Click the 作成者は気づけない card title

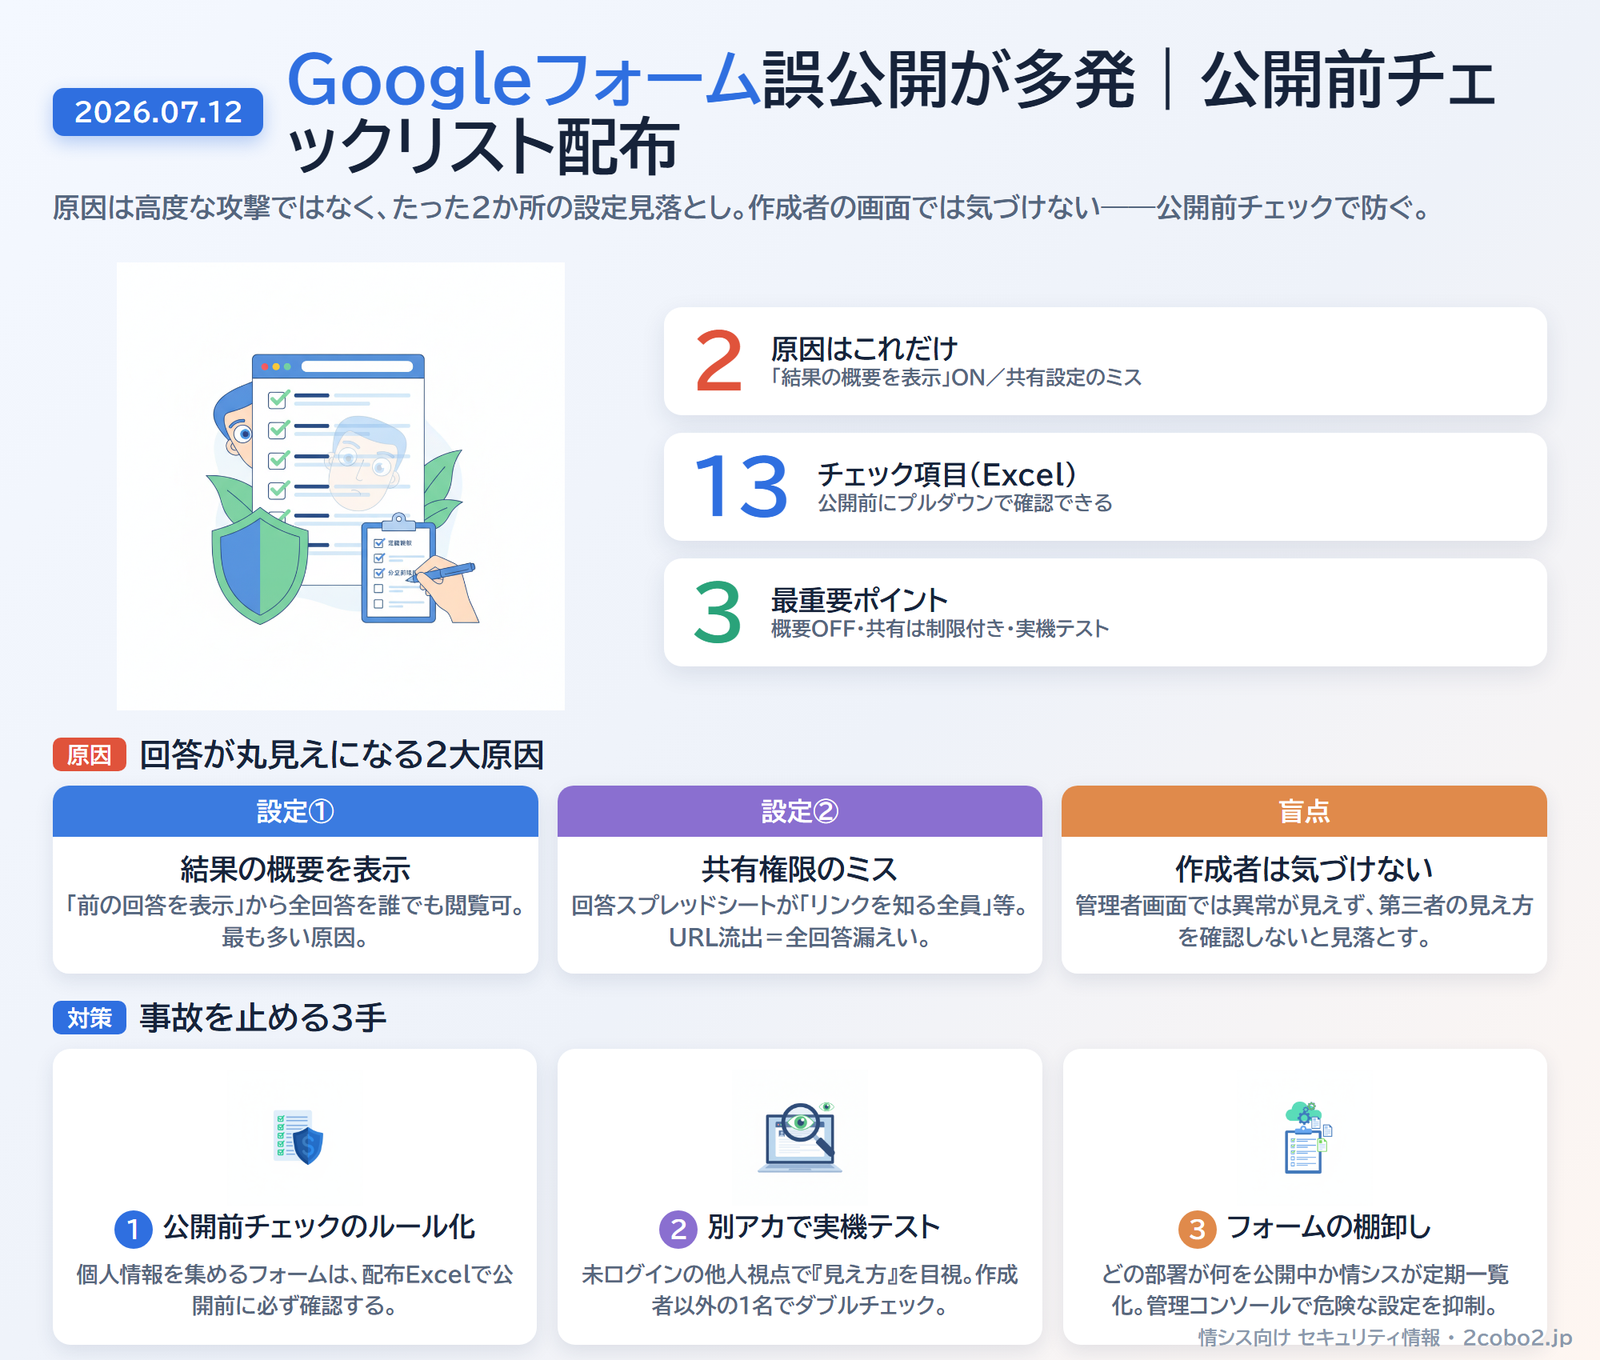(x=1304, y=869)
